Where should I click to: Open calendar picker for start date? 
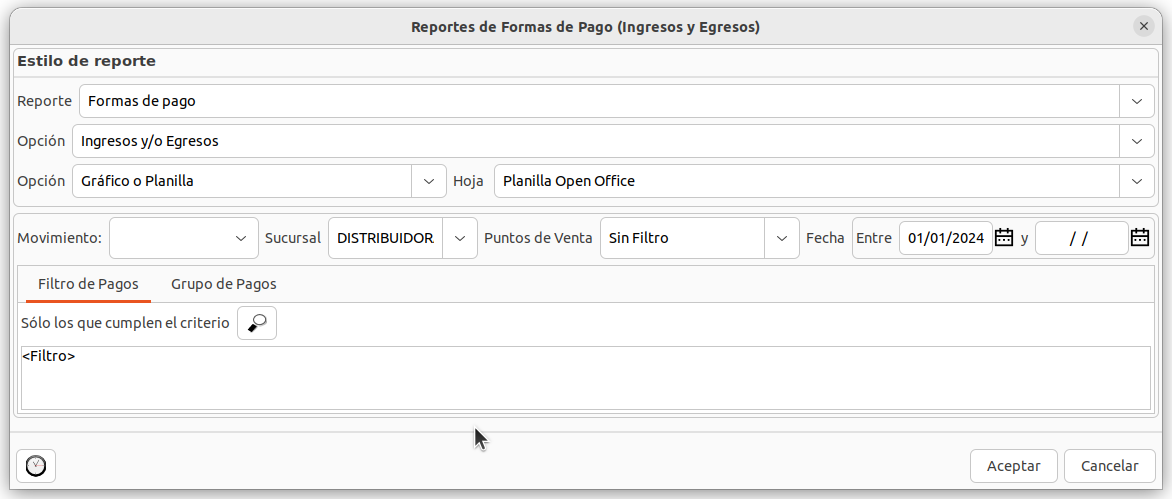click(1004, 238)
